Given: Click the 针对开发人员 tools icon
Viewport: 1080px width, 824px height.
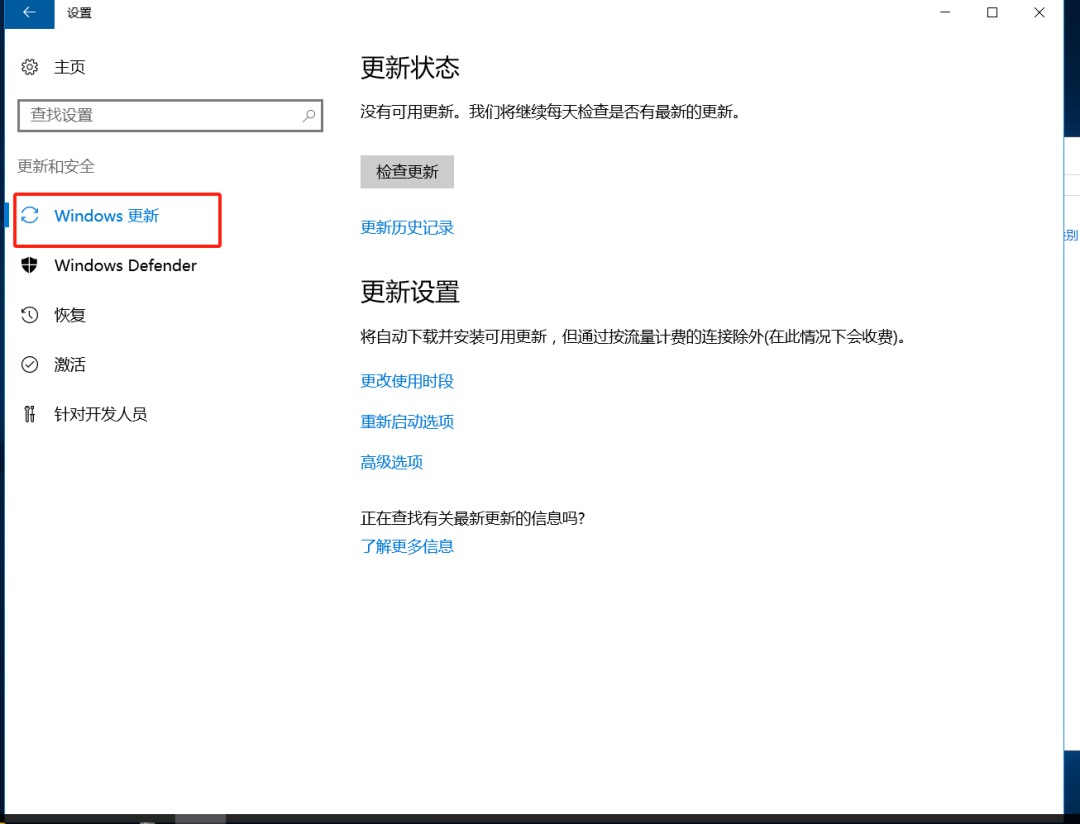Looking at the screenshot, I should (x=30, y=414).
